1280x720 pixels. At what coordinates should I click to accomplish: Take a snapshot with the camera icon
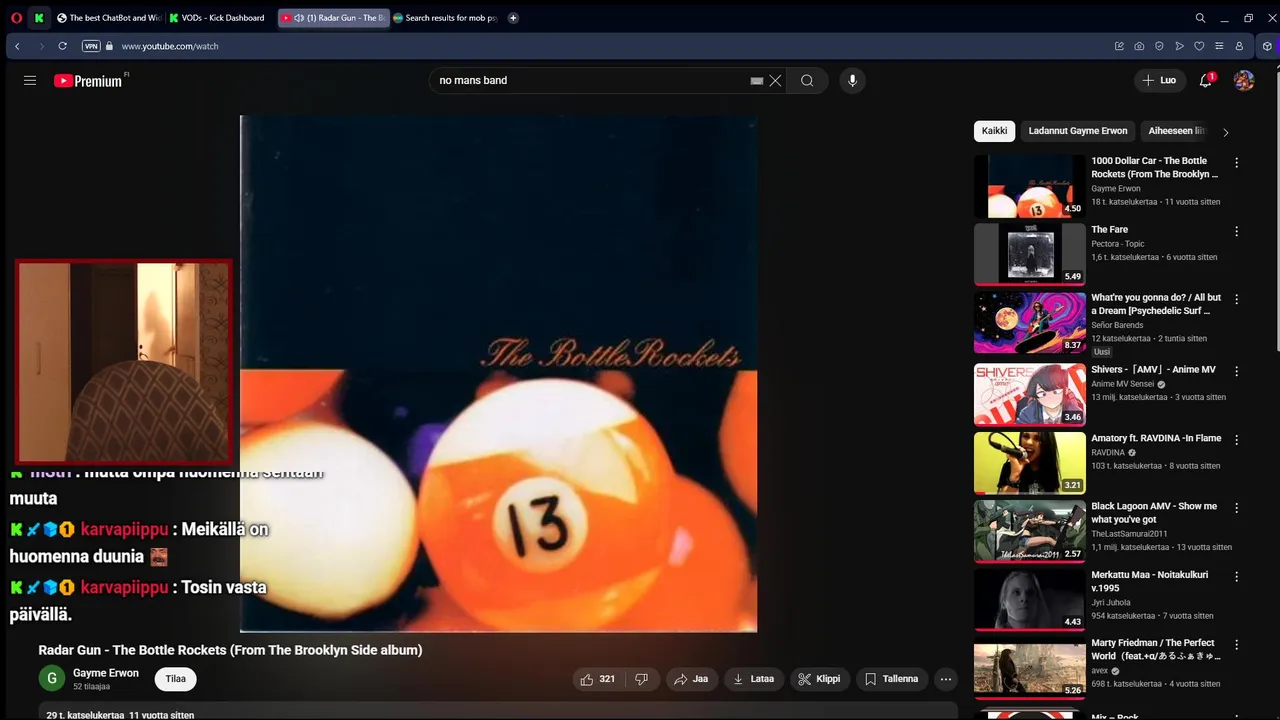click(x=1139, y=46)
